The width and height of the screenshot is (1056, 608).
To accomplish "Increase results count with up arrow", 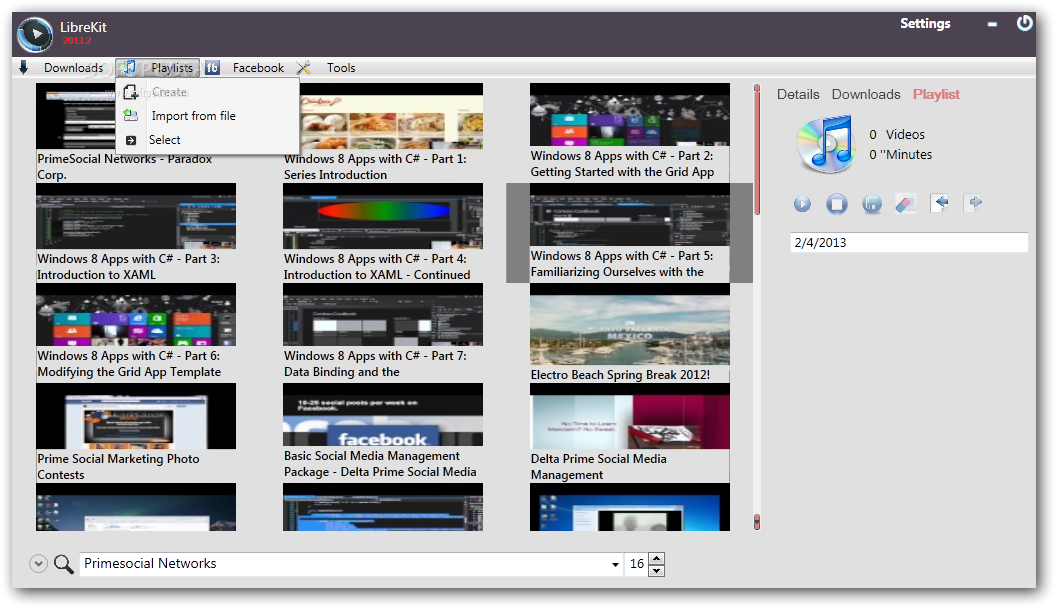I will pos(657,558).
